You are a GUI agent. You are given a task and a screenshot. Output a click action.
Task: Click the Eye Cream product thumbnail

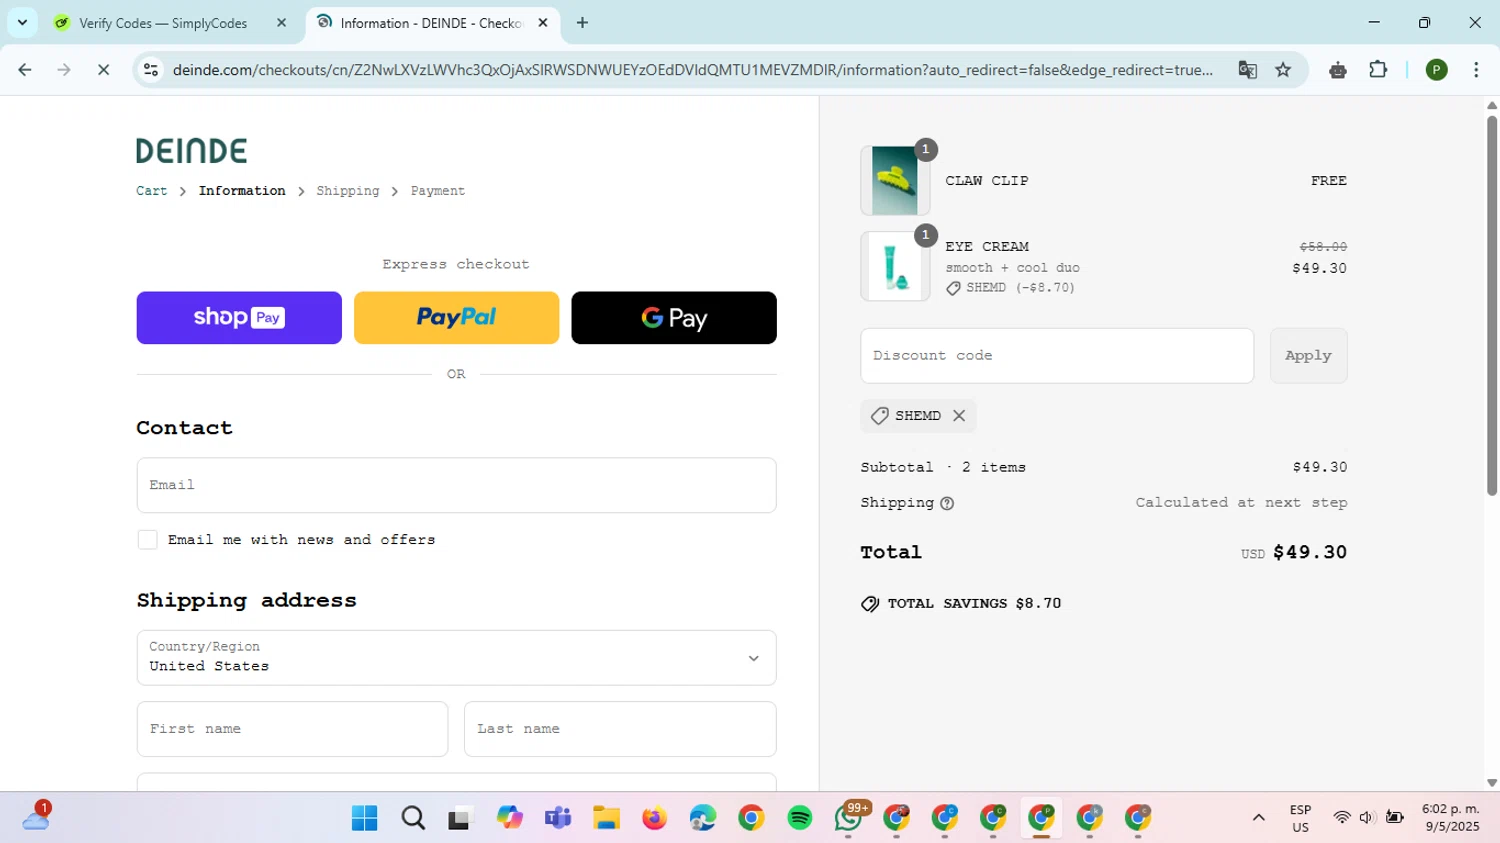[x=894, y=266]
